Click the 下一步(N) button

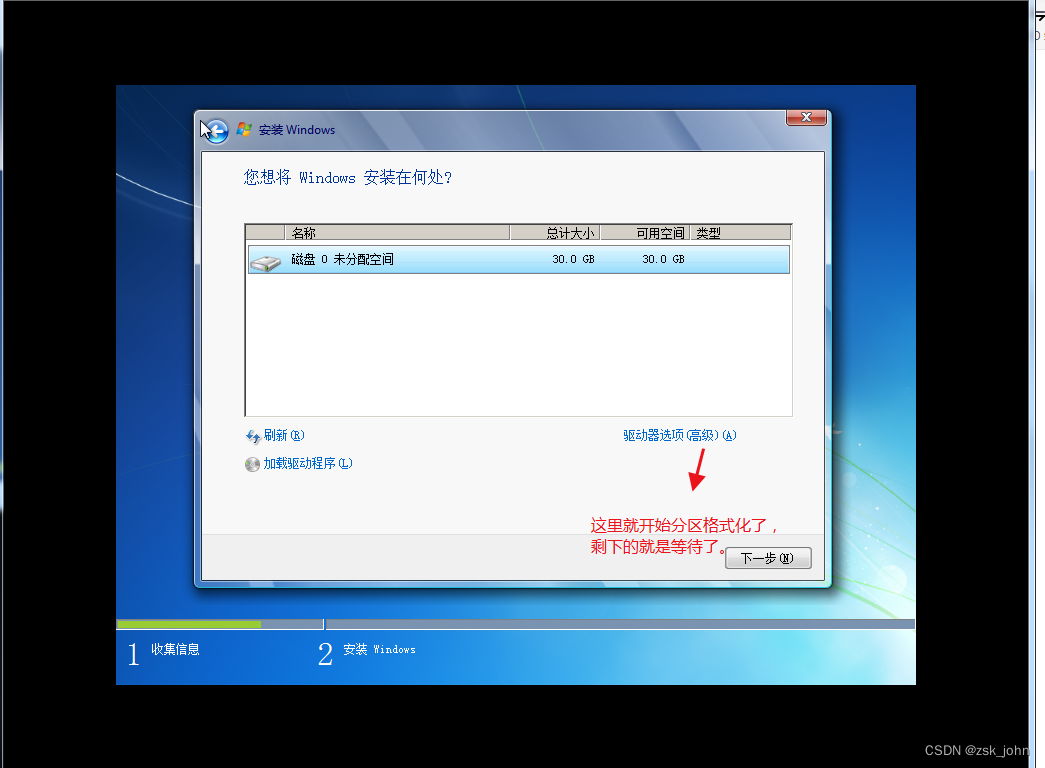point(768,558)
